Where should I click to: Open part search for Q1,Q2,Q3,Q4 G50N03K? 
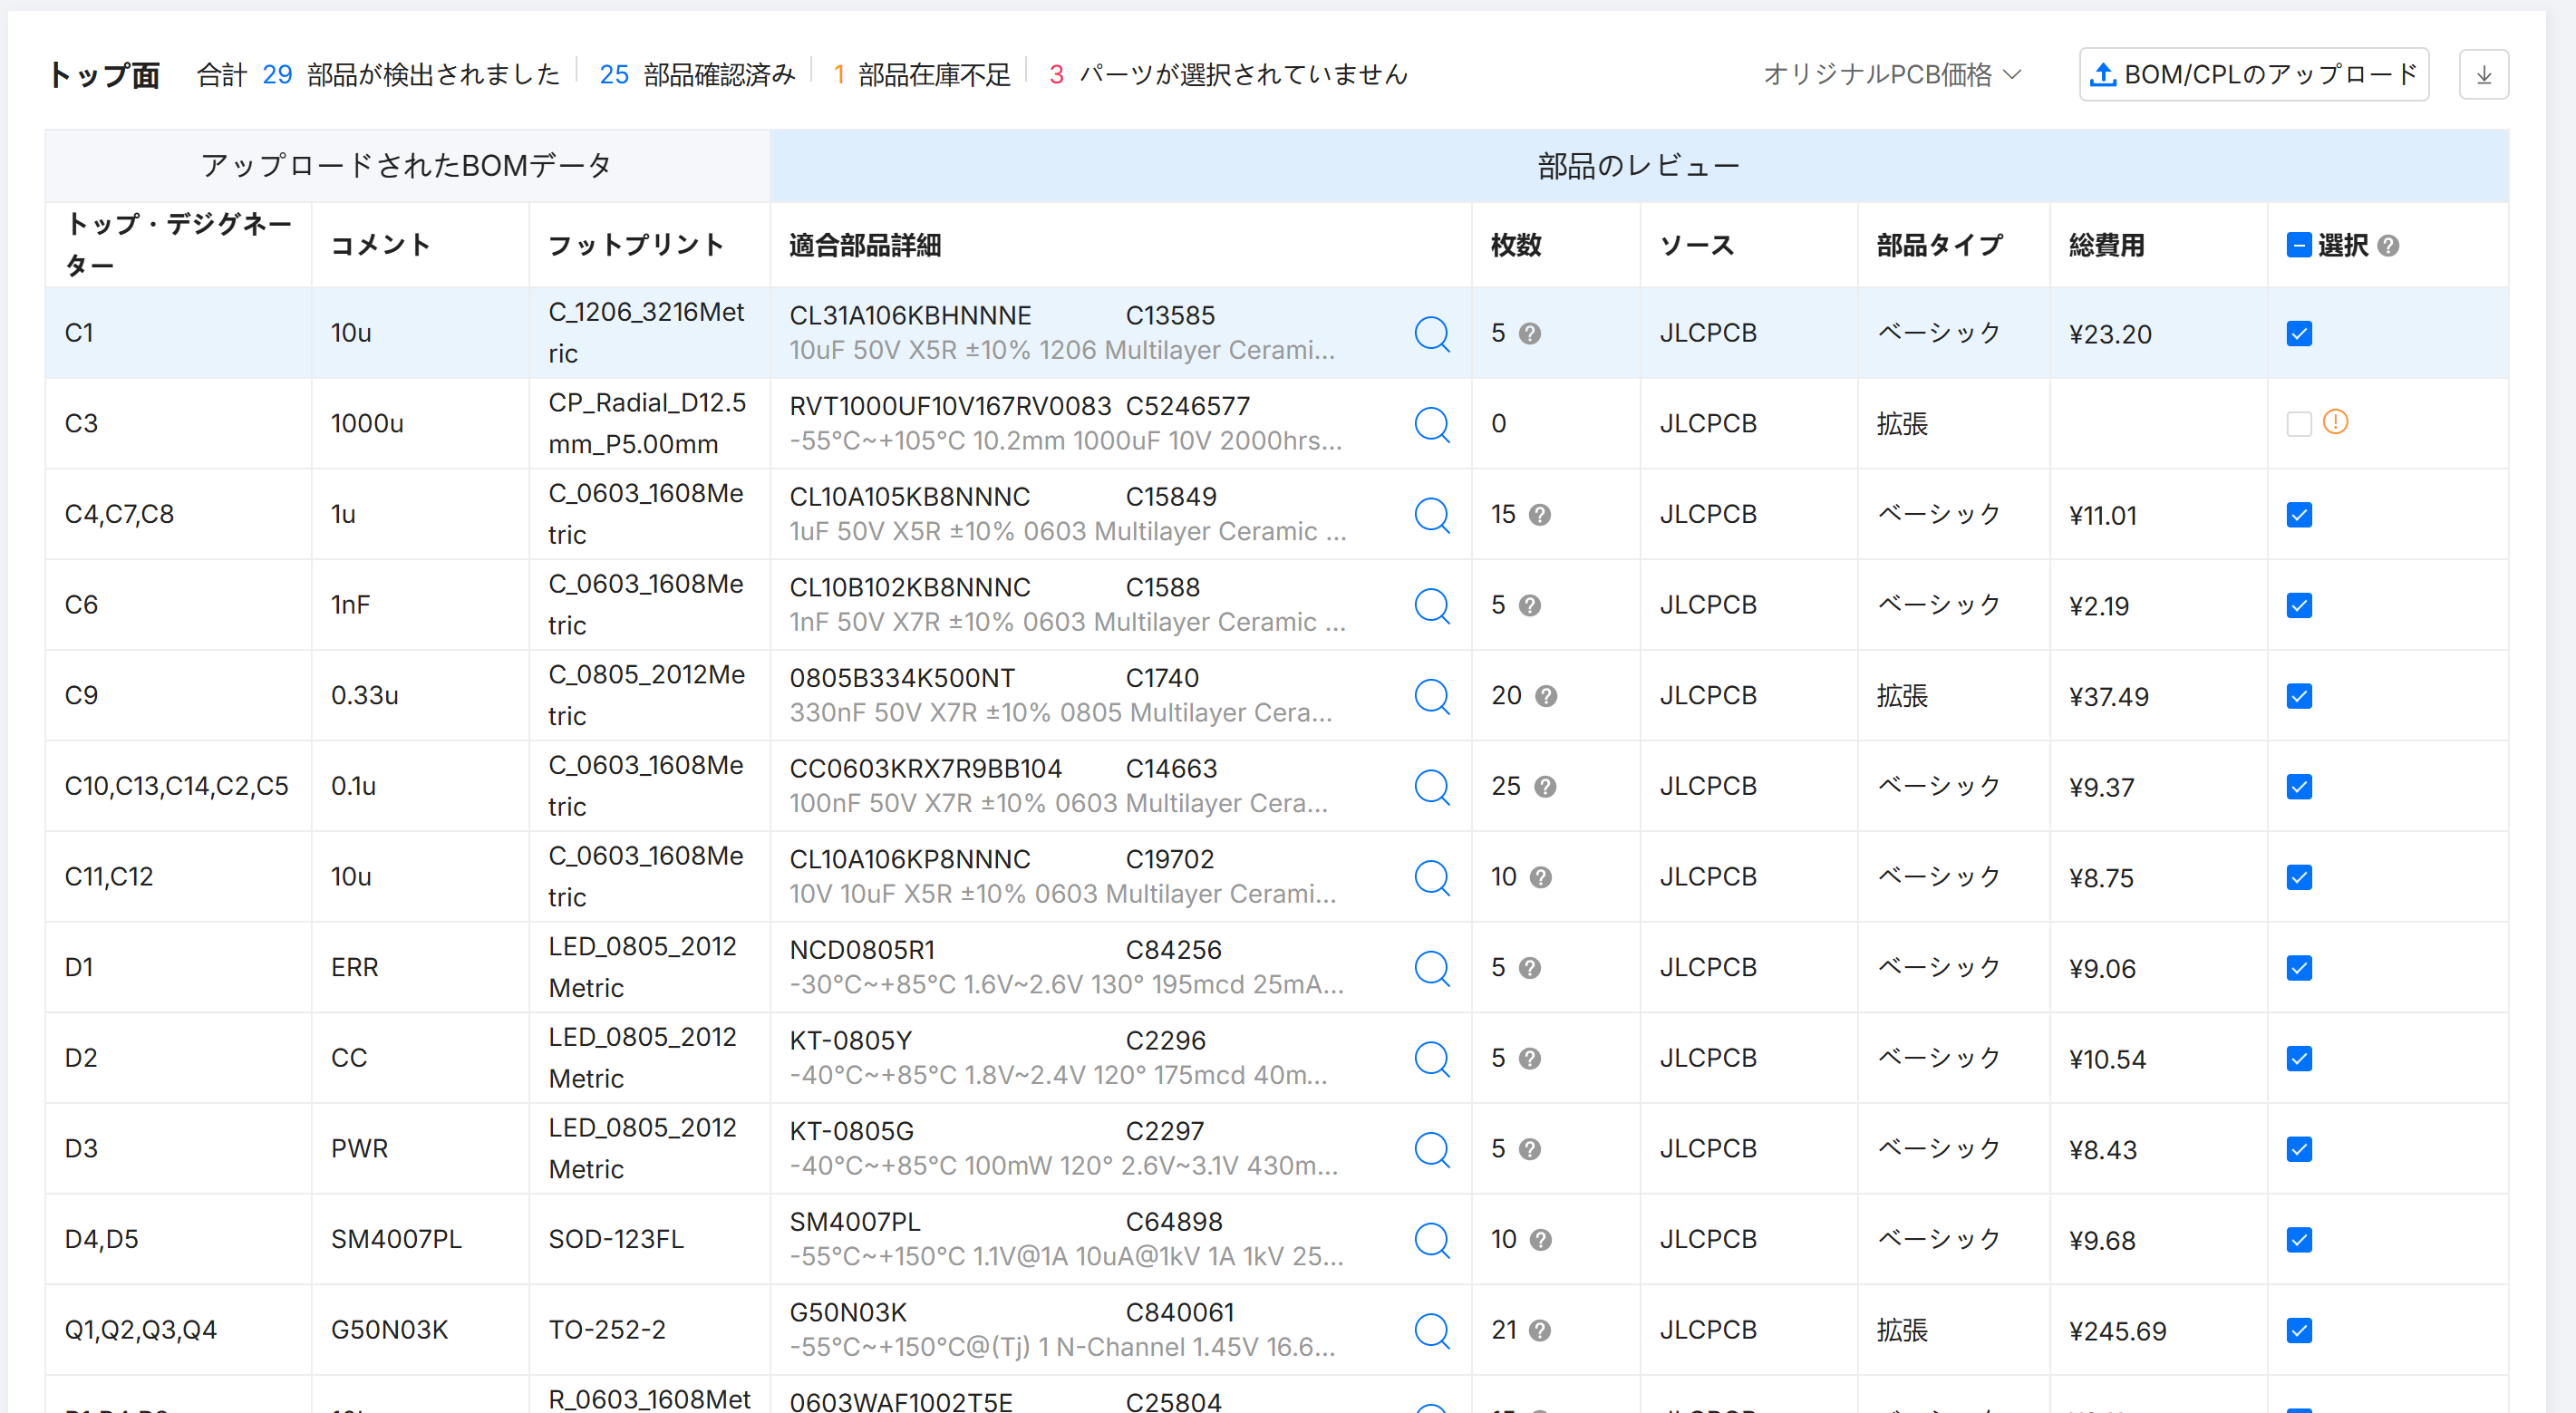pos(1431,1330)
